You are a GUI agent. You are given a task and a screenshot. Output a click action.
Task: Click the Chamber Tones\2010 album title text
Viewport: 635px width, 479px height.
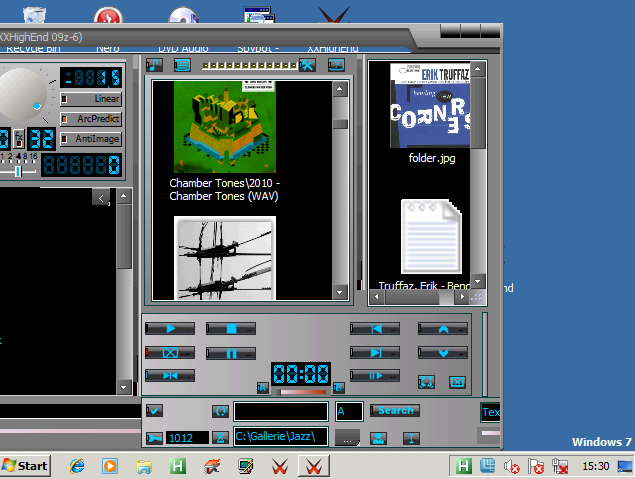click(x=224, y=189)
